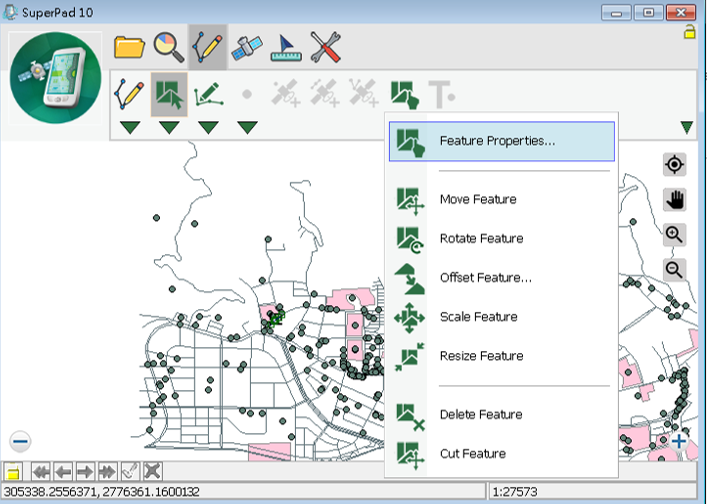Click the SuperPad 10 title bar app icon
The height and width of the screenshot is (504, 707).
click(10, 12)
